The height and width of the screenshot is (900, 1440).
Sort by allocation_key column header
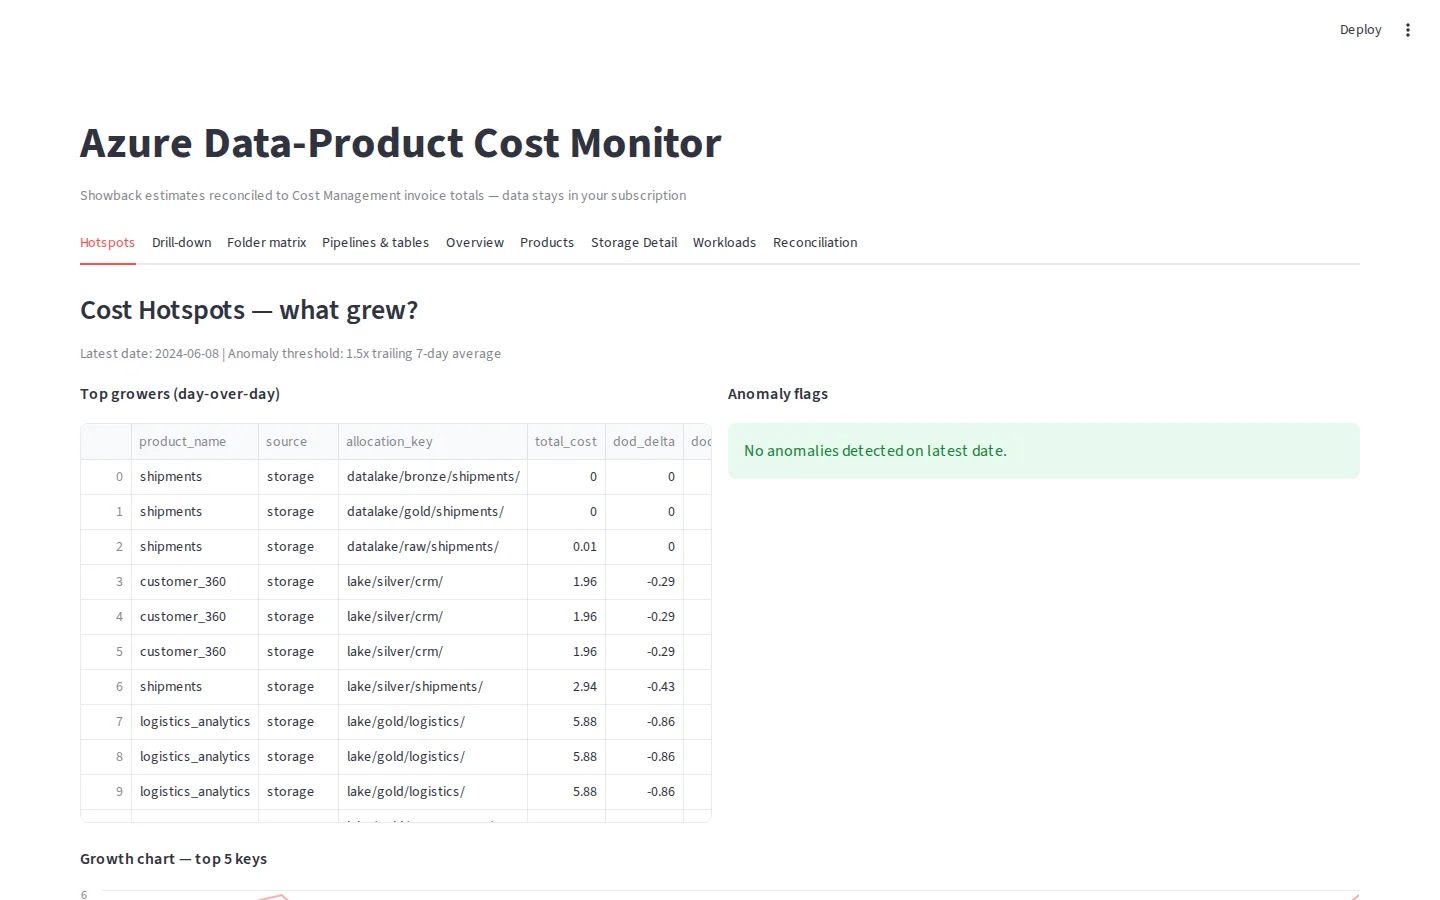[x=433, y=441]
